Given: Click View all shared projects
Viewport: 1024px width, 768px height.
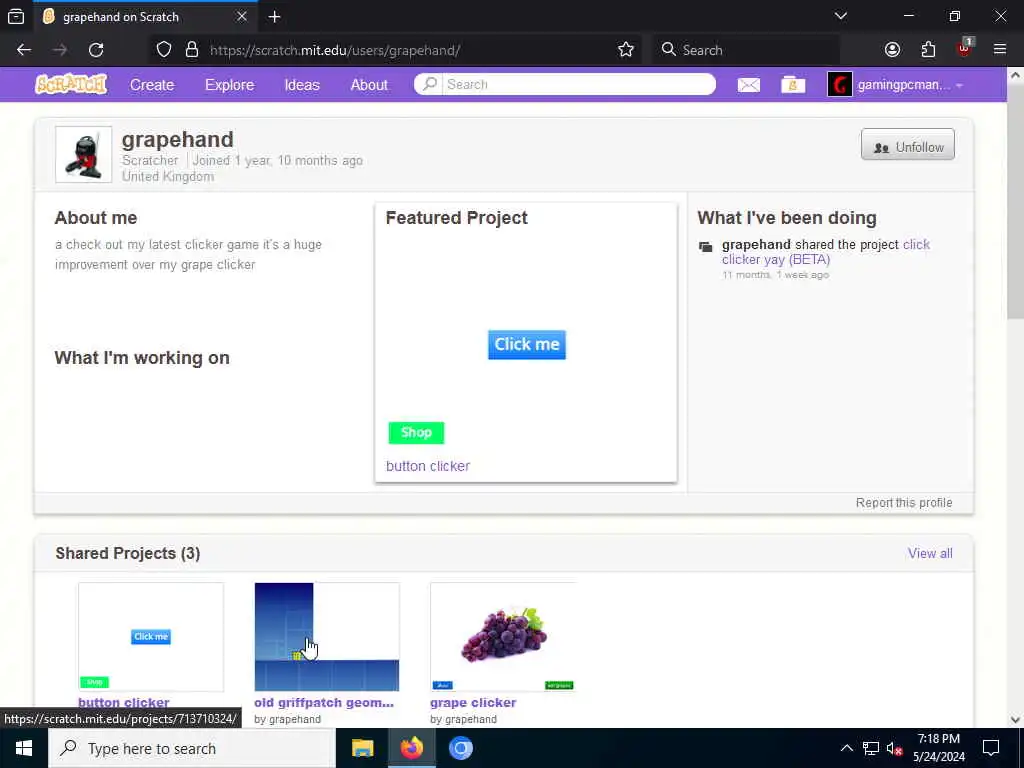Looking at the screenshot, I should [x=930, y=553].
